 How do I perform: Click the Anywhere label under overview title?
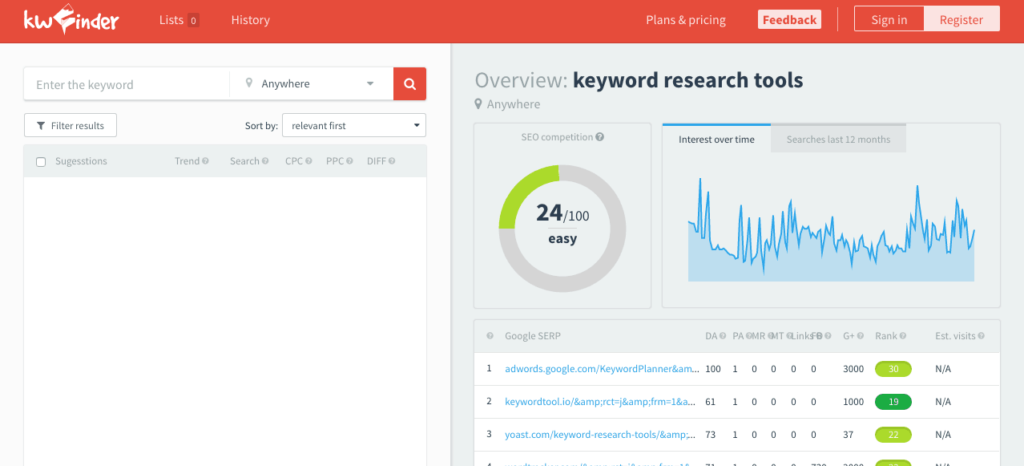point(513,104)
